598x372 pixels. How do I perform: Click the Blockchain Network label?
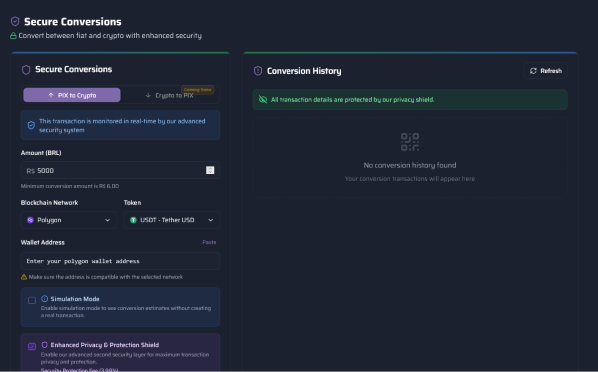click(50, 203)
